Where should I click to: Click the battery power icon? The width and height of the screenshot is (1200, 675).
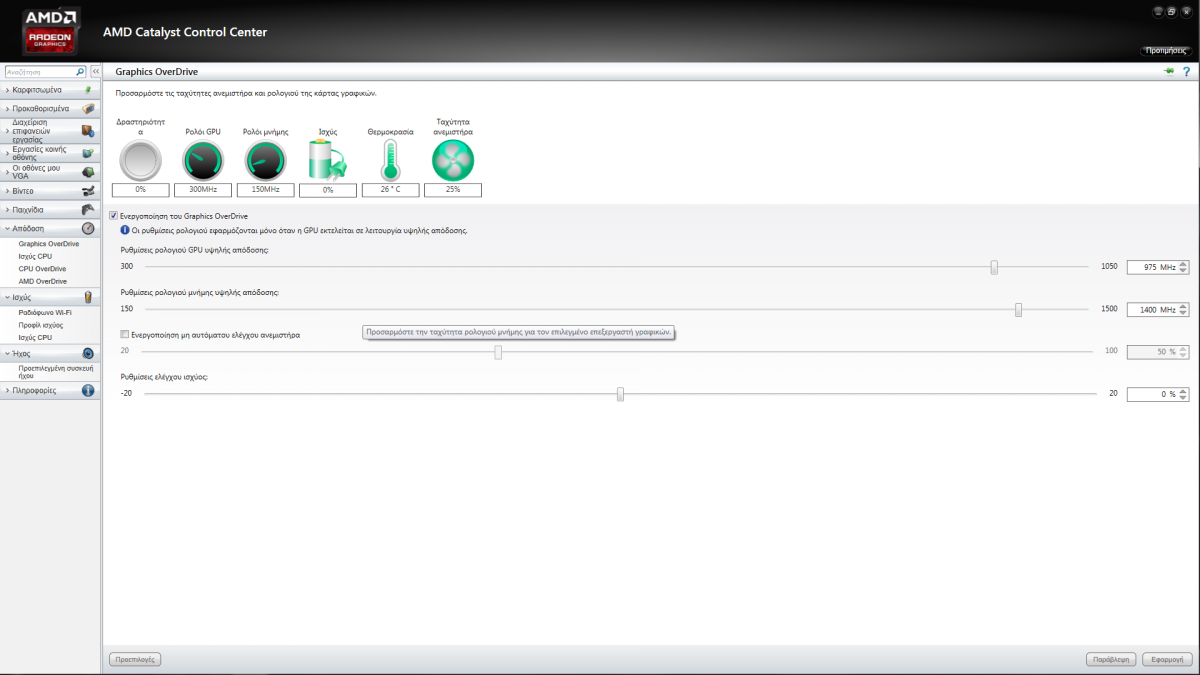pyautogui.click(x=328, y=160)
